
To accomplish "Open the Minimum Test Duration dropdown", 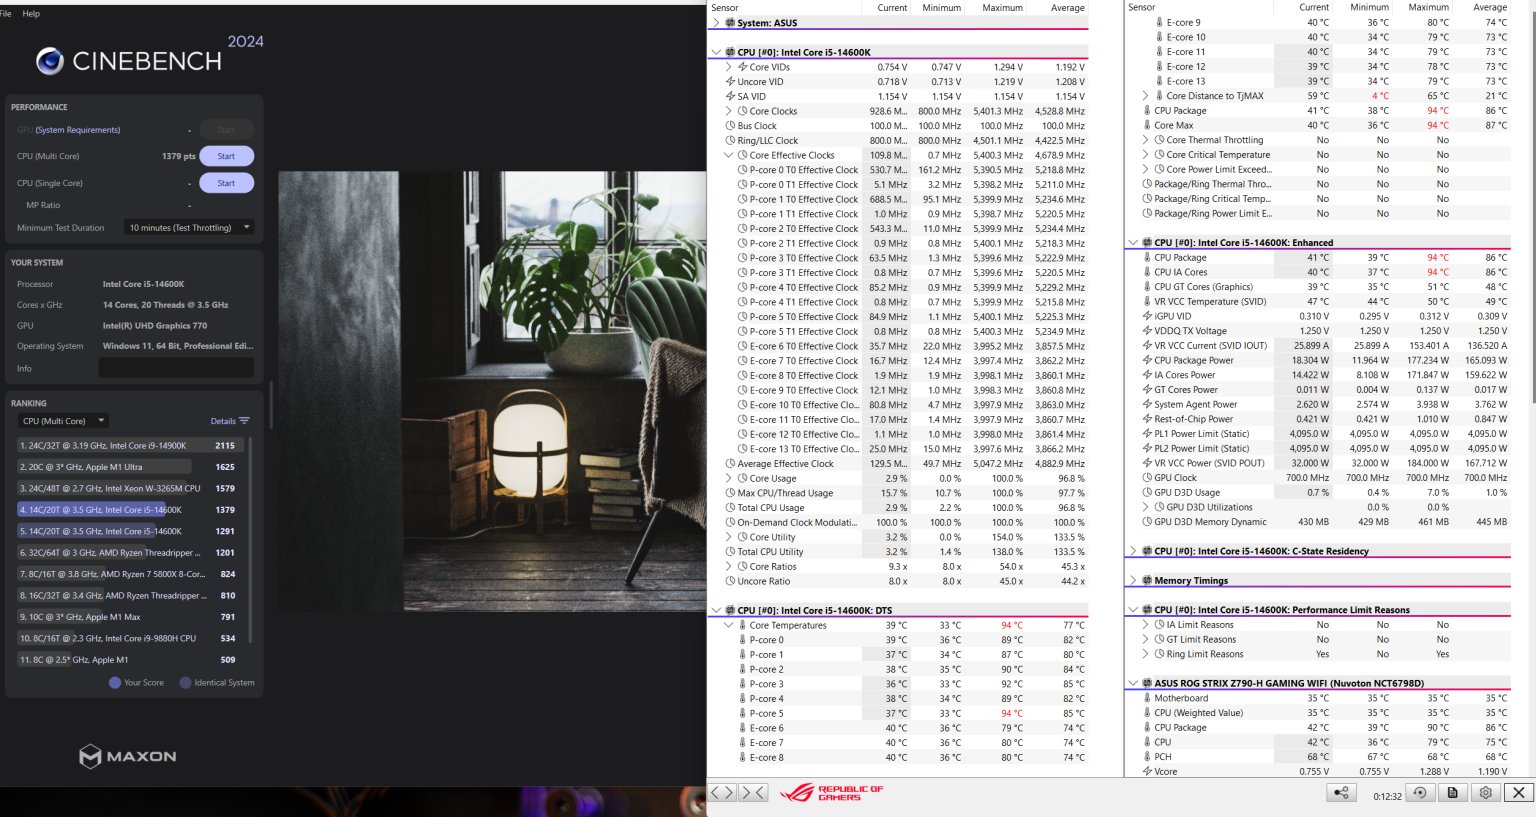I will 189,228.
